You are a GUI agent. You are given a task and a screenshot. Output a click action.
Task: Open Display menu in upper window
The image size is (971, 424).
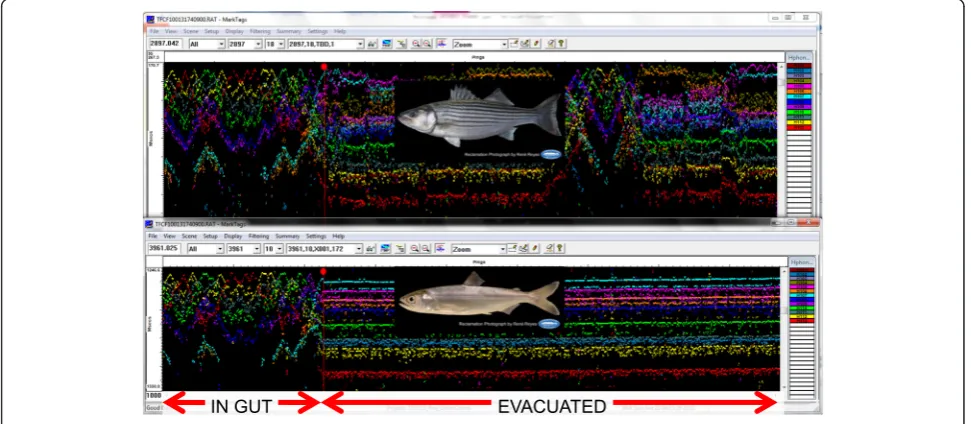click(x=234, y=31)
